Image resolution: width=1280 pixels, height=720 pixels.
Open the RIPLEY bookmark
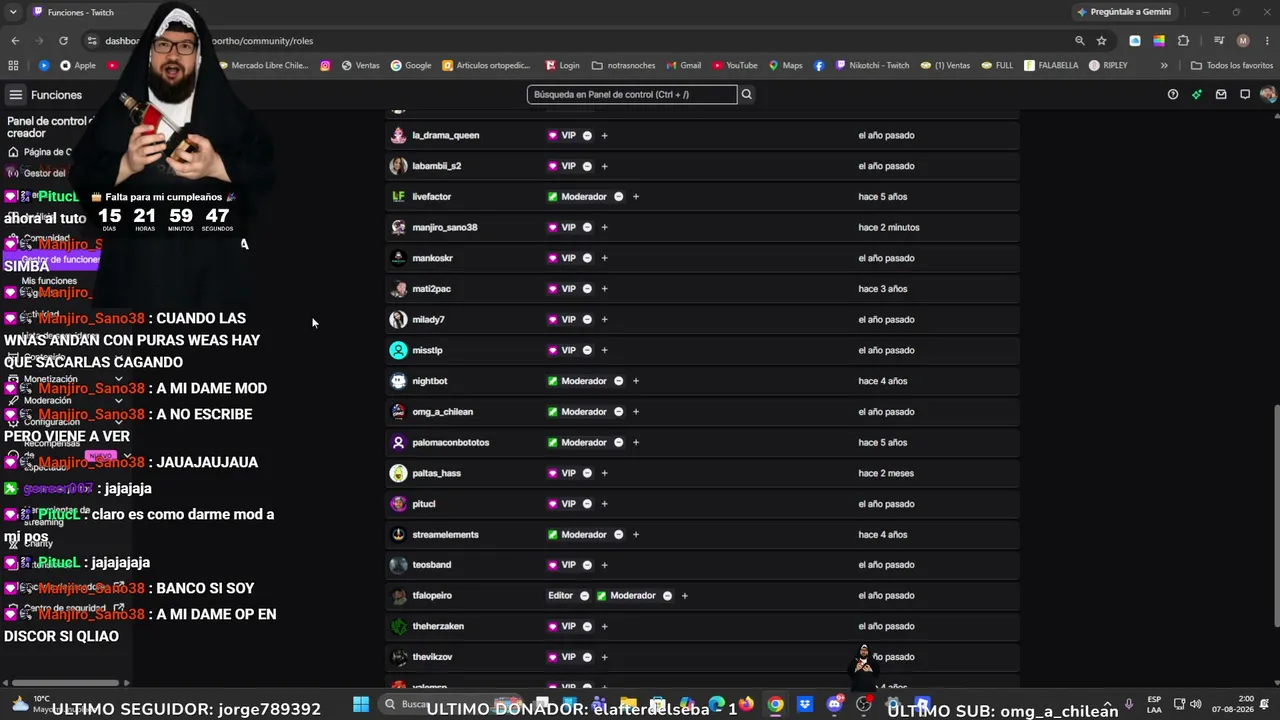click(1108, 66)
